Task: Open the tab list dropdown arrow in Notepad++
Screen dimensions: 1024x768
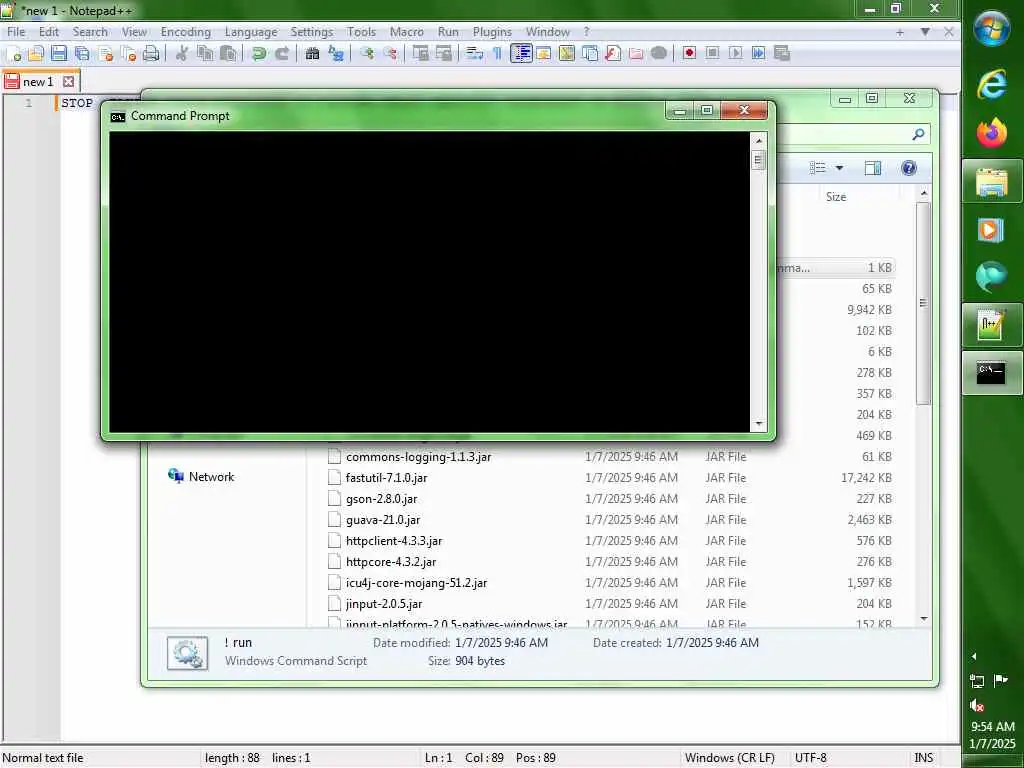Action: pos(925,31)
